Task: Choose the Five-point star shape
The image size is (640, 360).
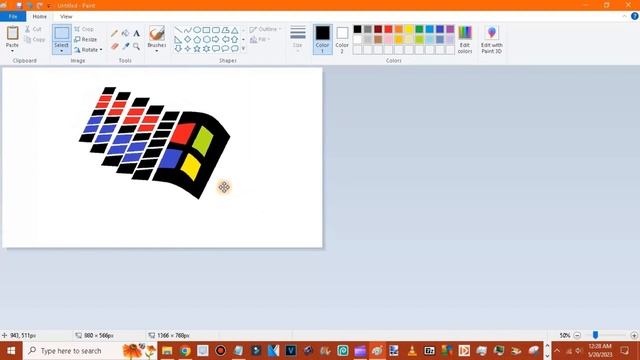Action: [x=197, y=49]
